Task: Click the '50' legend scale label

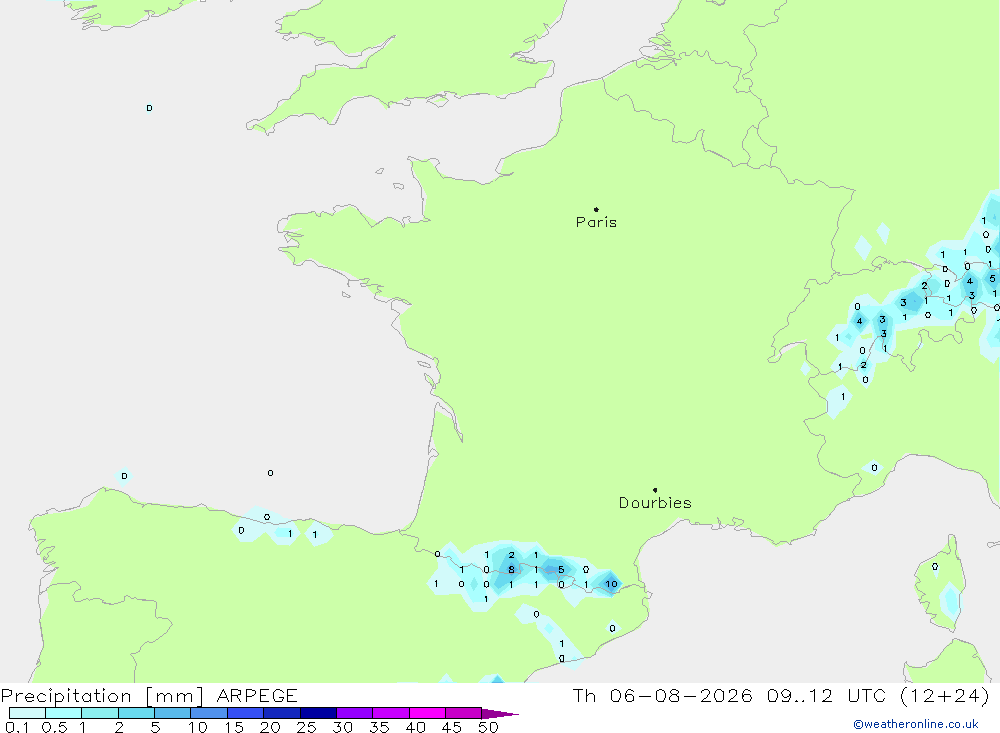Action: [x=488, y=727]
